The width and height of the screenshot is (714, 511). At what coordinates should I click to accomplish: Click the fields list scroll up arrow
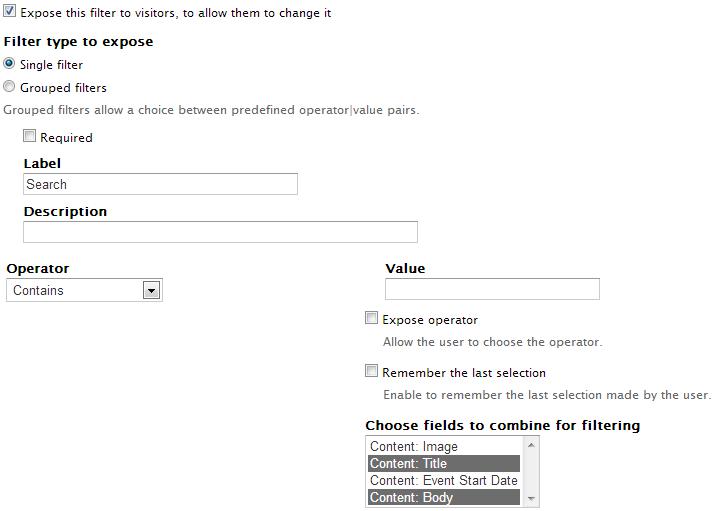click(x=531, y=445)
